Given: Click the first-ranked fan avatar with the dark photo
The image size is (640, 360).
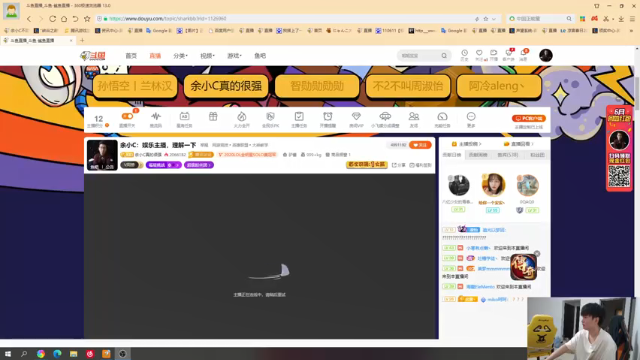Looking at the screenshot, I should click(x=459, y=185).
